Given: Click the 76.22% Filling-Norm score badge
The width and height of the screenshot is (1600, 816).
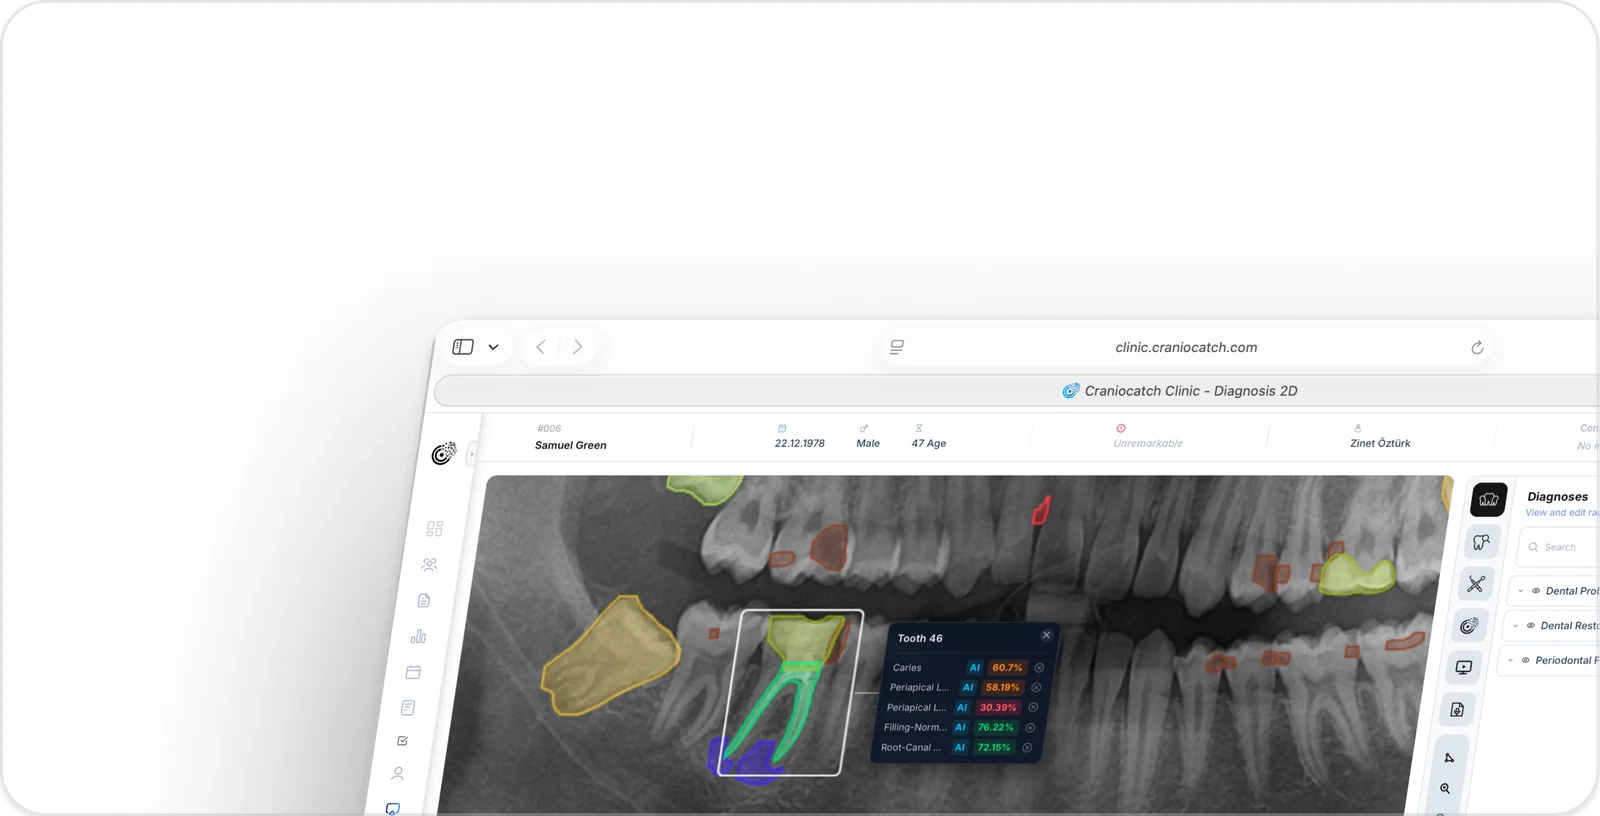Looking at the screenshot, I should click(995, 727).
